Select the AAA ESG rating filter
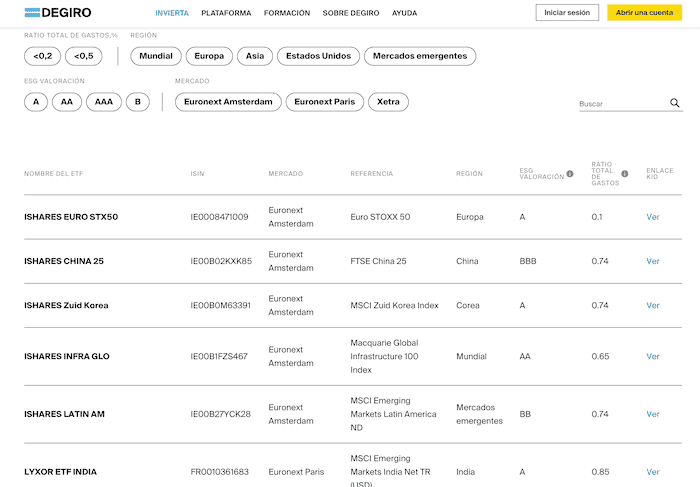This screenshot has height=487, width=700. (104, 102)
